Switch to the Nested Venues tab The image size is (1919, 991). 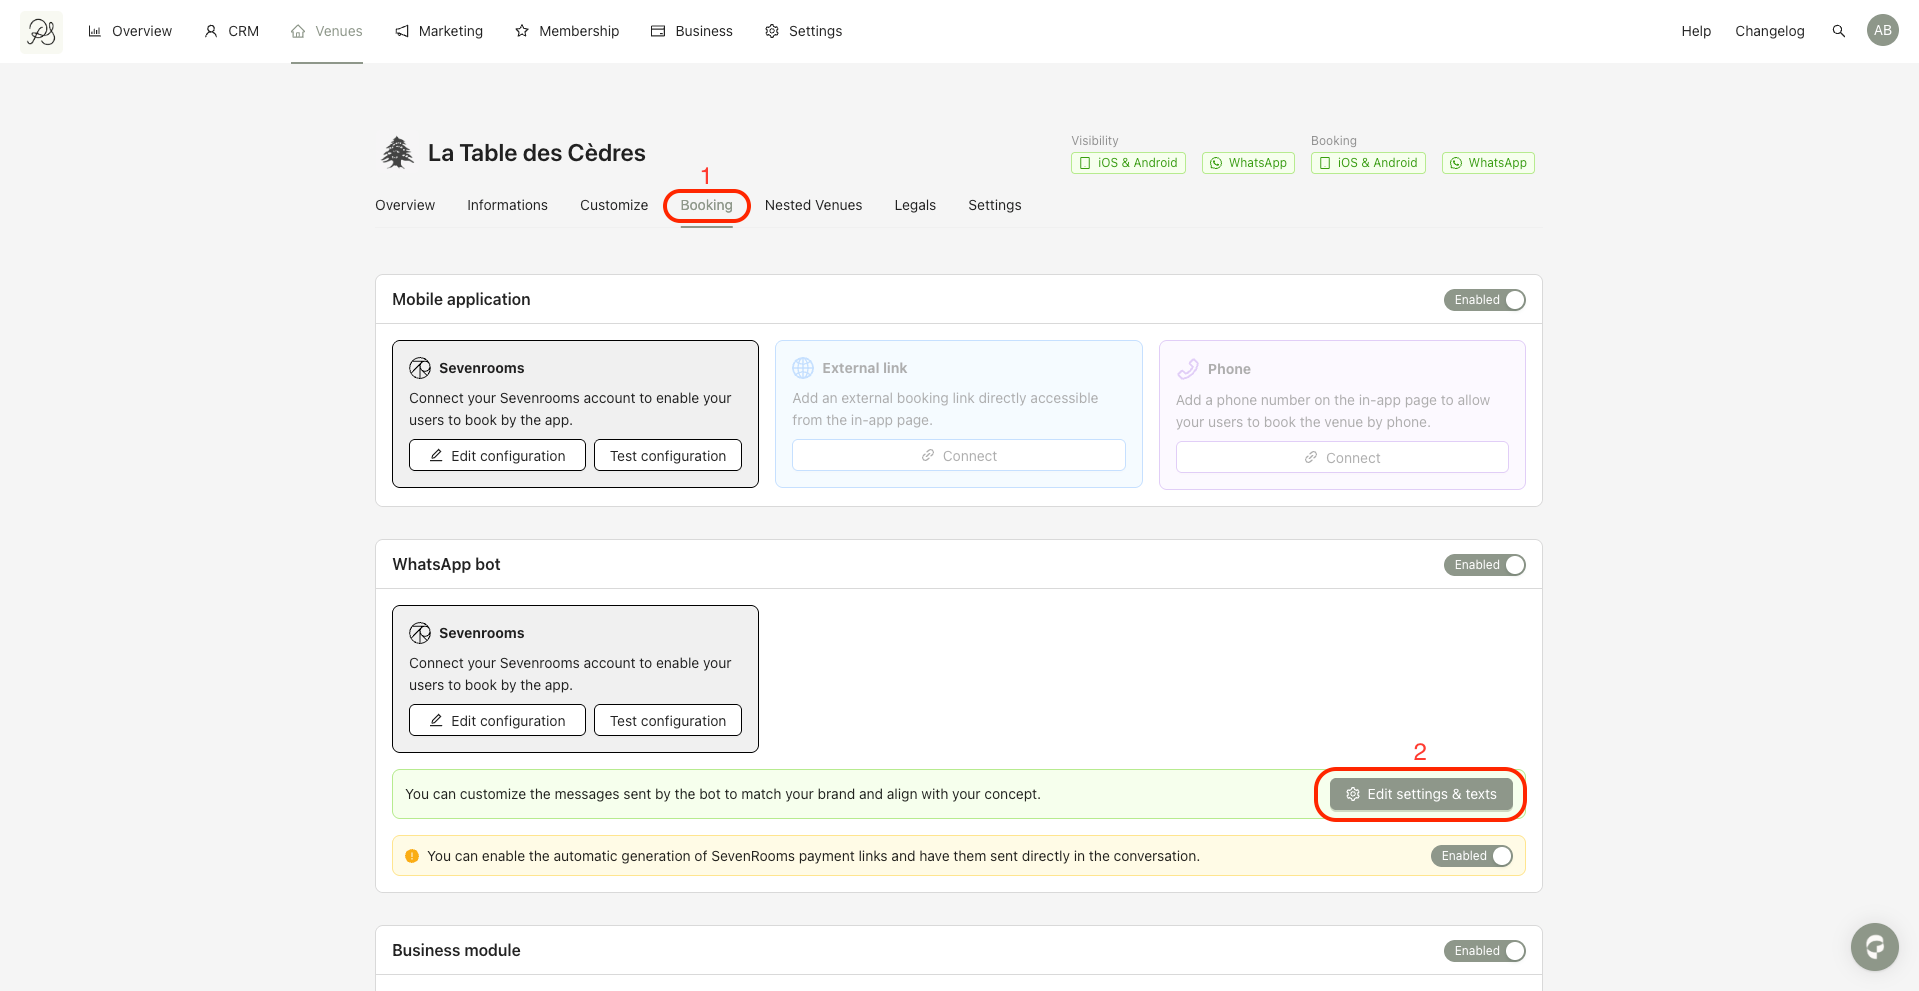coord(813,205)
